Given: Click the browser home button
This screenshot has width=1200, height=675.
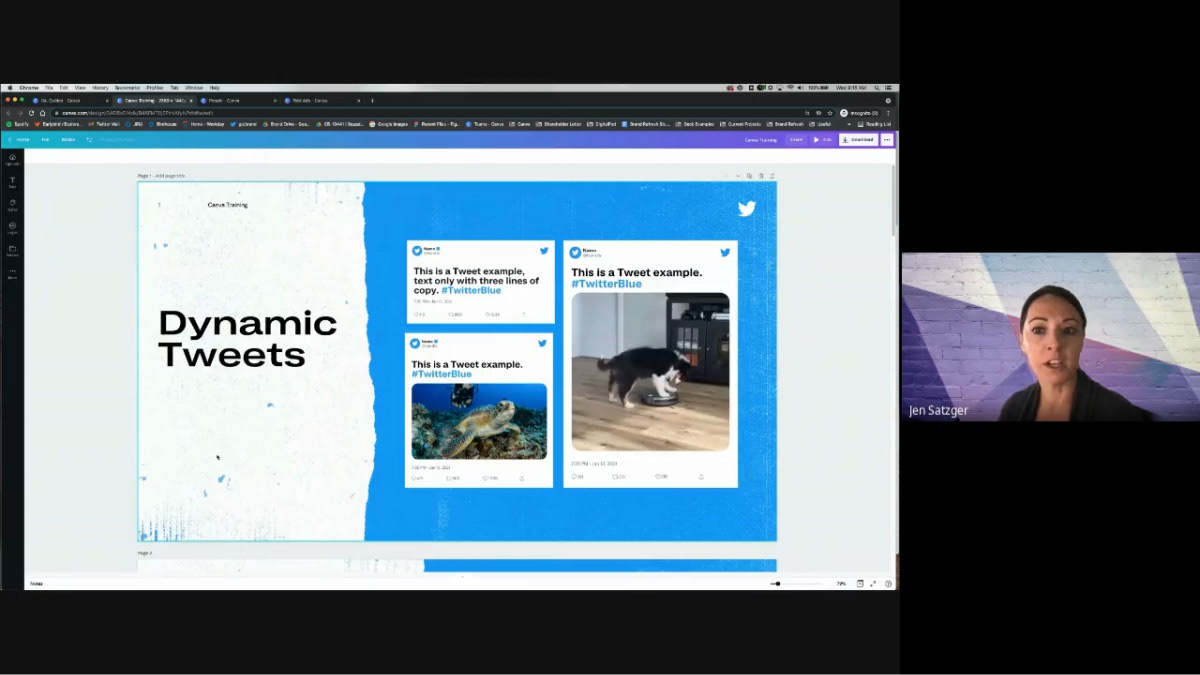Looking at the screenshot, I should [x=42, y=113].
